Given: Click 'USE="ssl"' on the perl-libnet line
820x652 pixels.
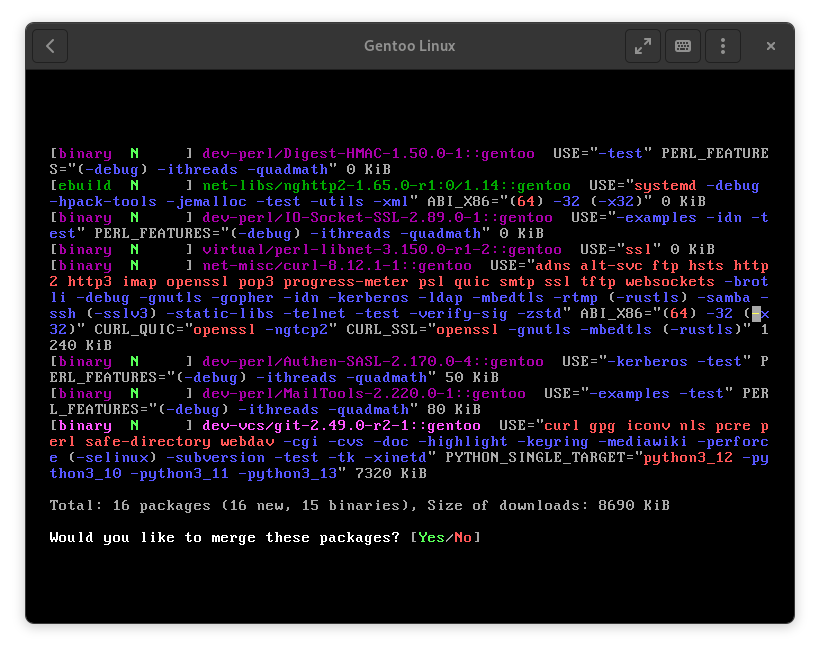Looking at the screenshot, I should click(x=620, y=249).
